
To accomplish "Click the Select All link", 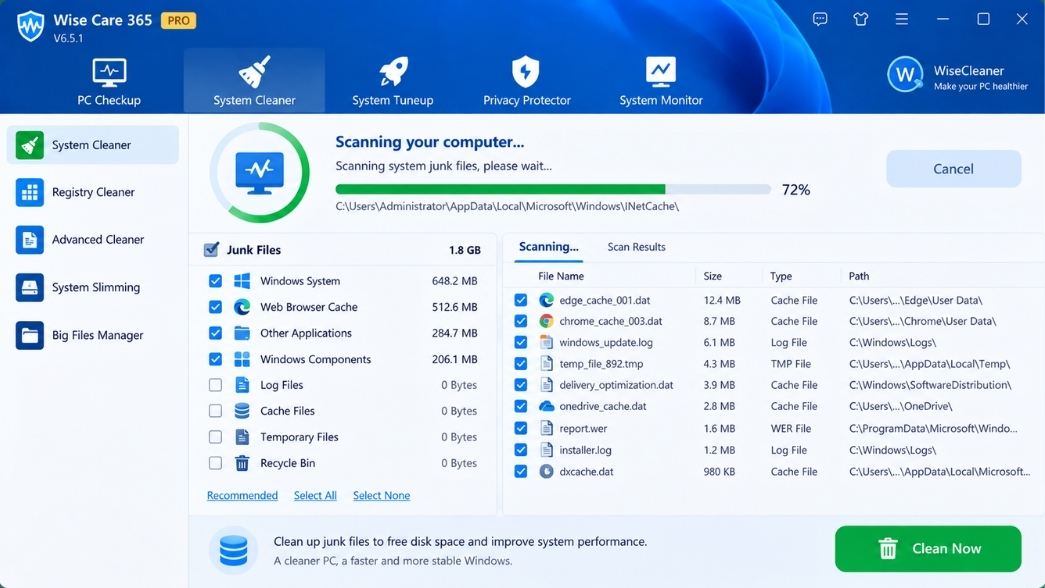I will pos(315,495).
